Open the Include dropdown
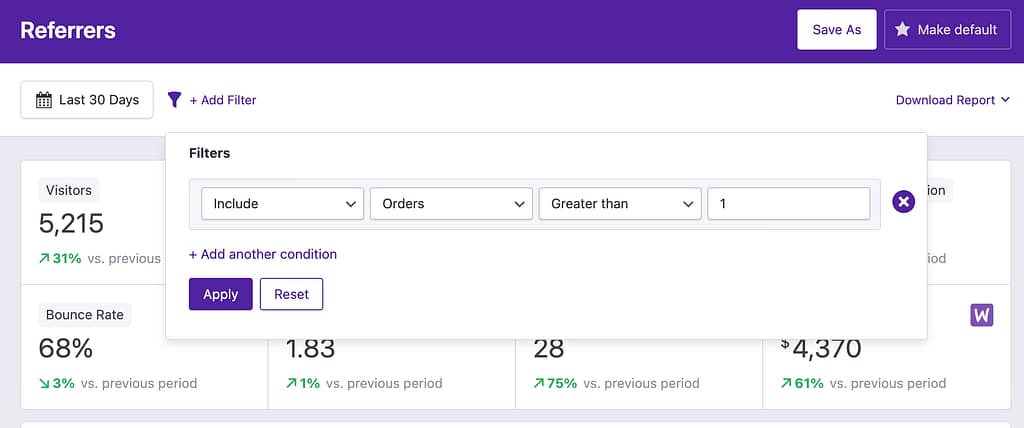The width and height of the screenshot is (1024, 428). pyautogui.click(x=282, y=204)
